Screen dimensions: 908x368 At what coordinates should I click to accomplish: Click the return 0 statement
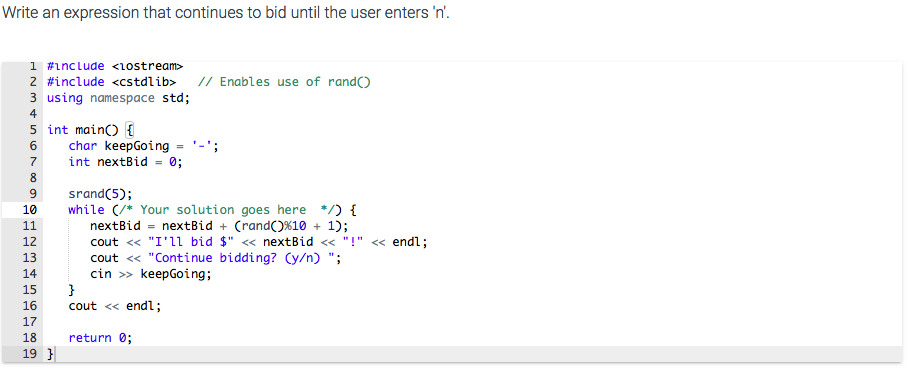coord(100,338)
